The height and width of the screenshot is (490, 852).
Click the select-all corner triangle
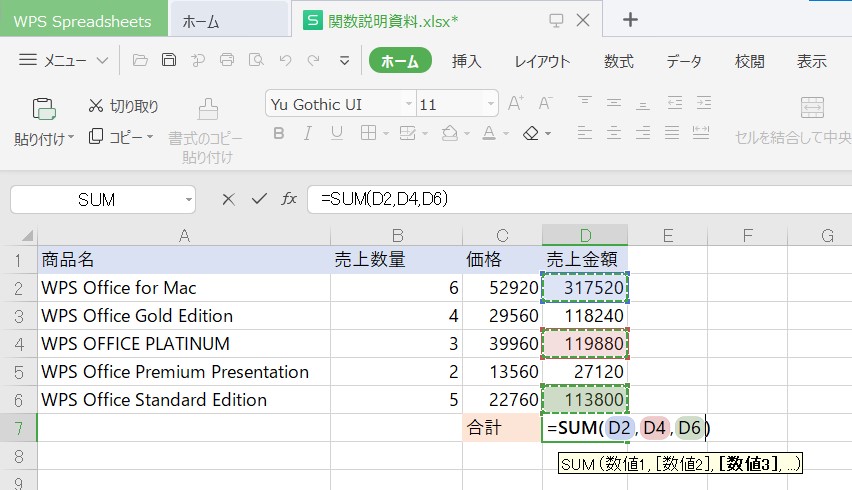click(27, 236)
